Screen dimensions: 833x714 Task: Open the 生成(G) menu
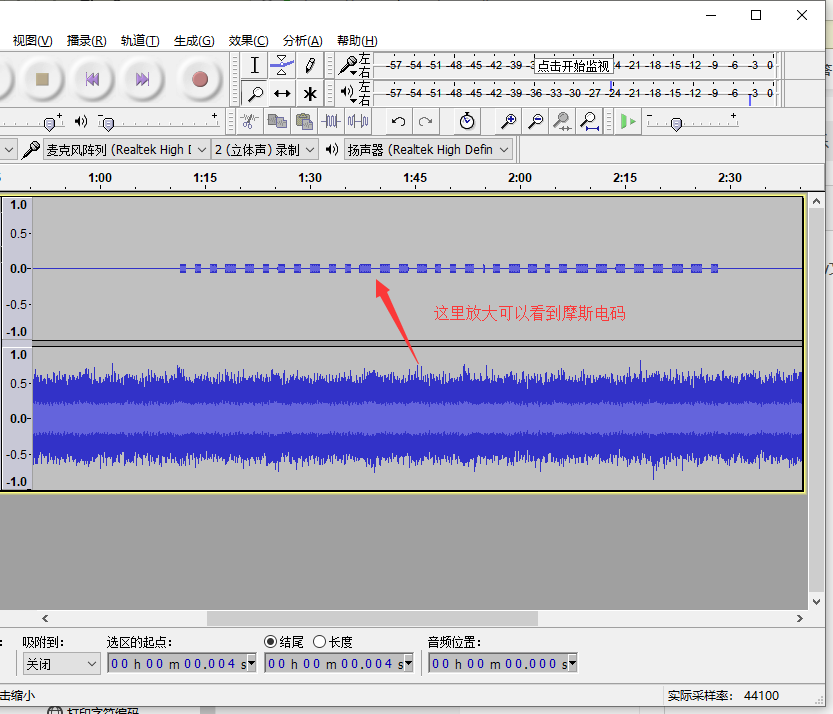coord(194,40)
